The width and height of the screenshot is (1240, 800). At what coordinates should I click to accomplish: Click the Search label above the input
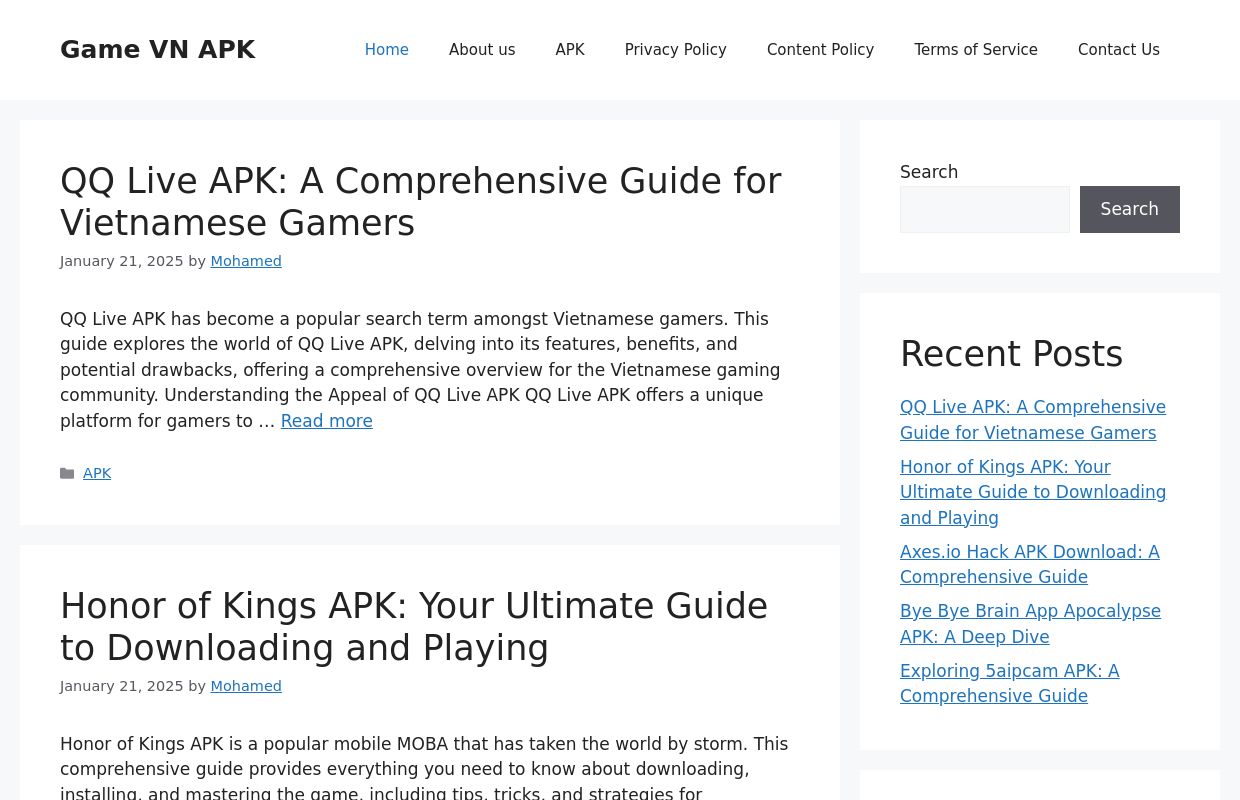[928, 172]
